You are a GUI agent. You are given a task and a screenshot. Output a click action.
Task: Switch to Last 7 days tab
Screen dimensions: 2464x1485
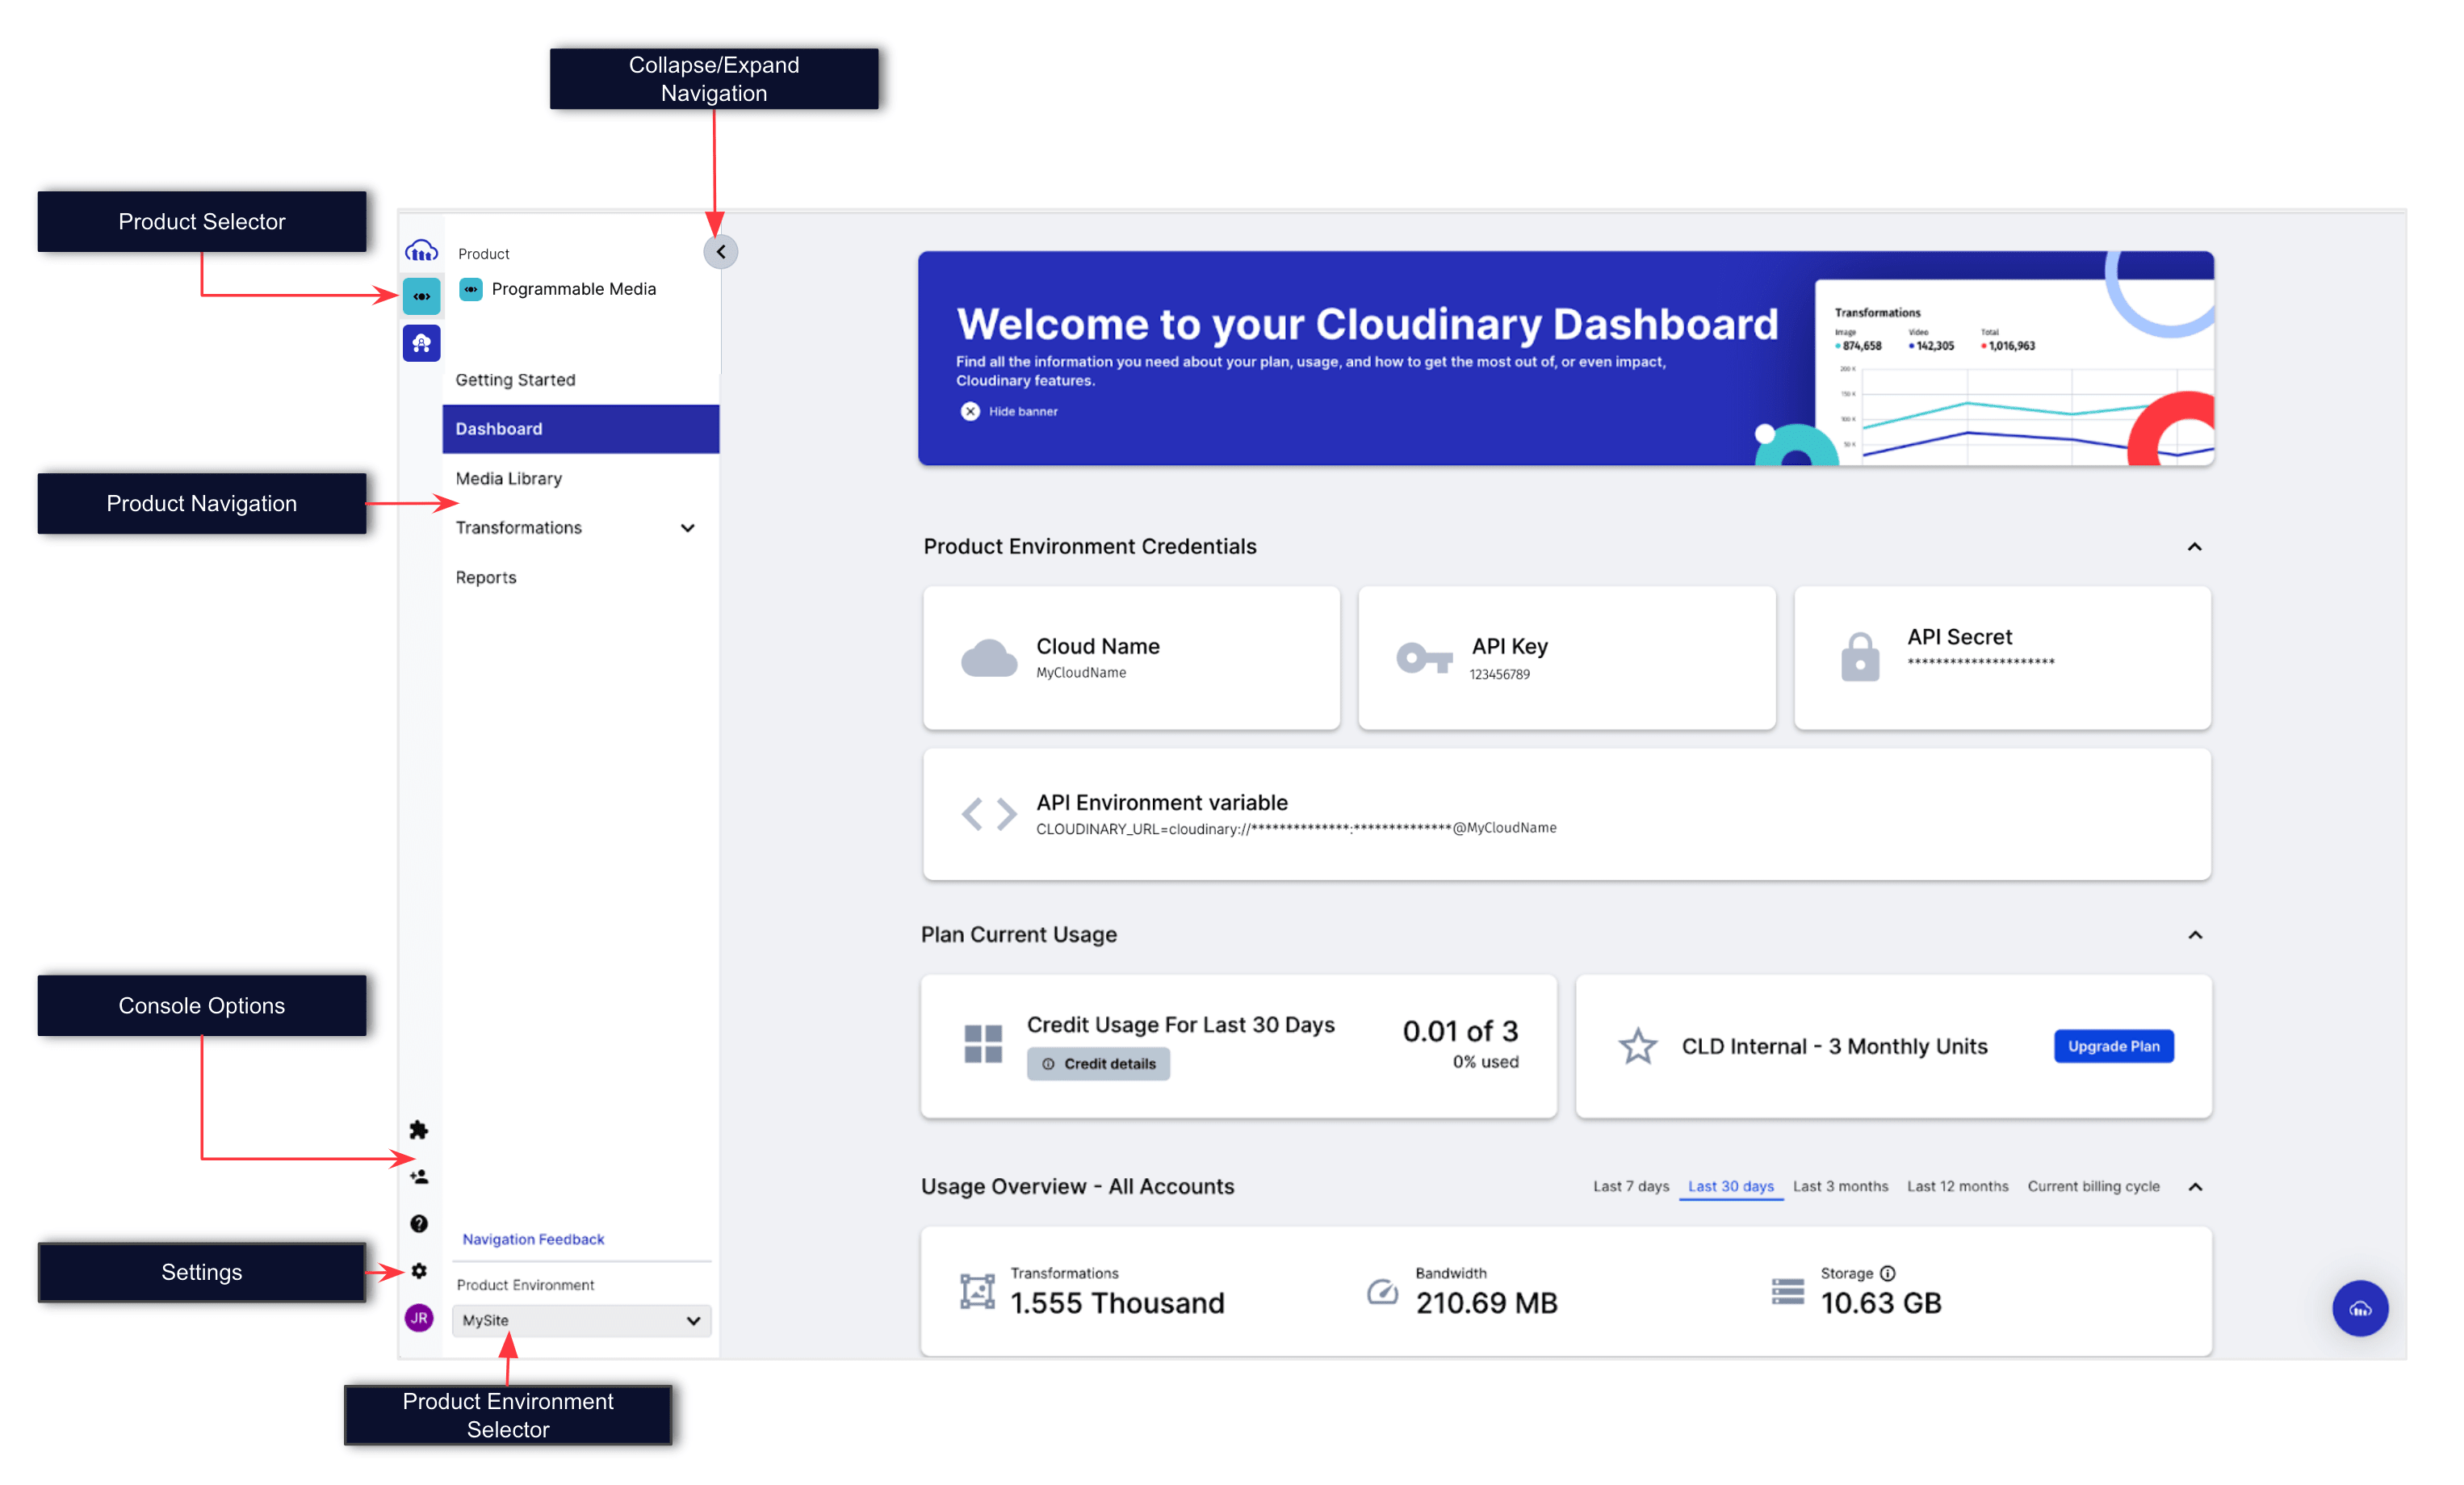[x=1630, y=1186]
